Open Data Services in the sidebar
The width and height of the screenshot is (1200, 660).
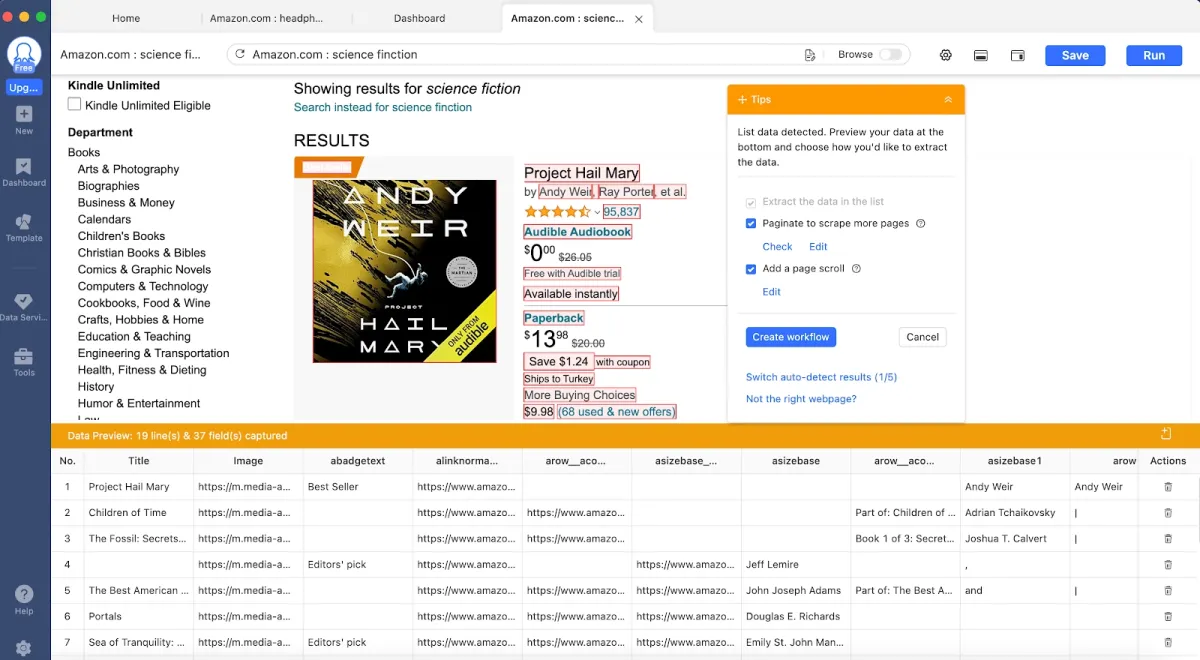[24, 307]
